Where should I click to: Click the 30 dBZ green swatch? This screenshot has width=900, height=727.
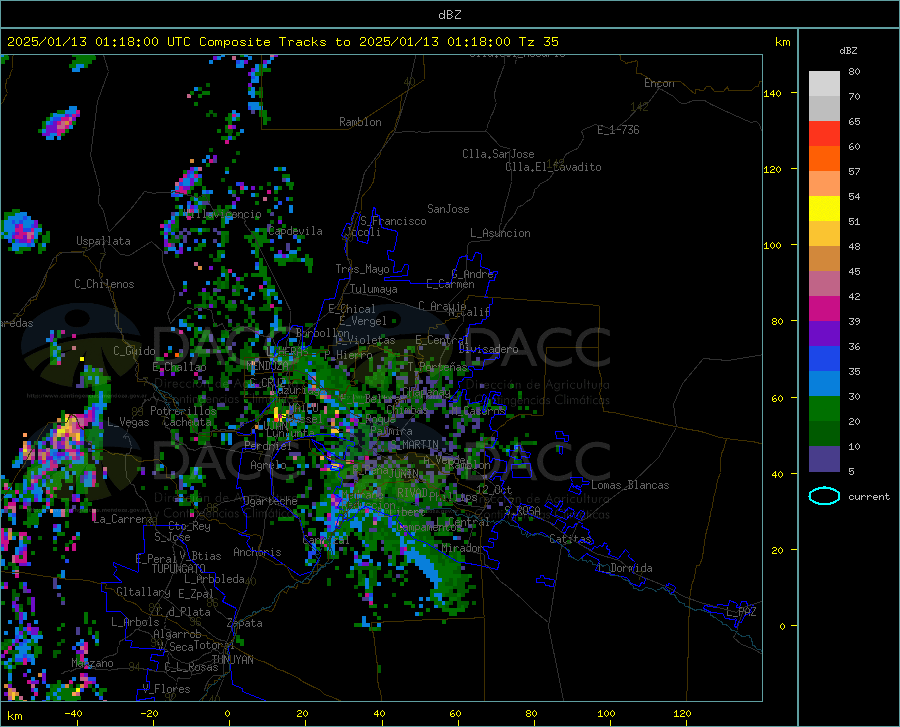click(824, 409)
